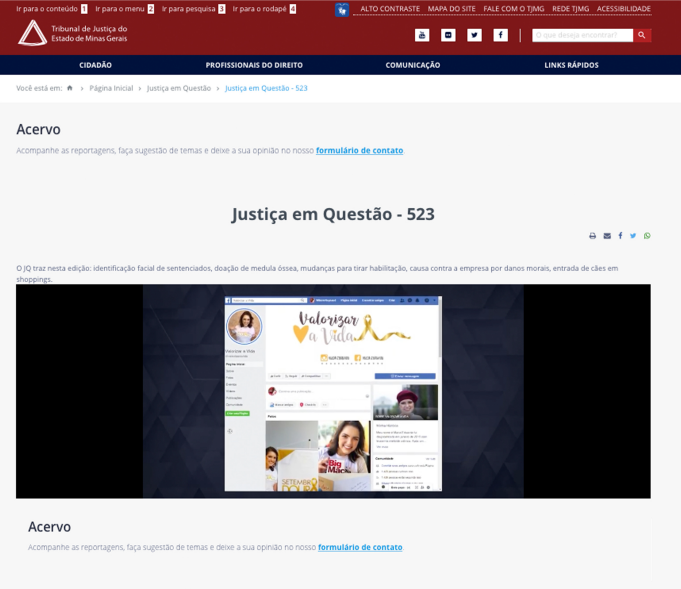Print the page using the printer icon
681x589 pixels.
click(592, 236)
